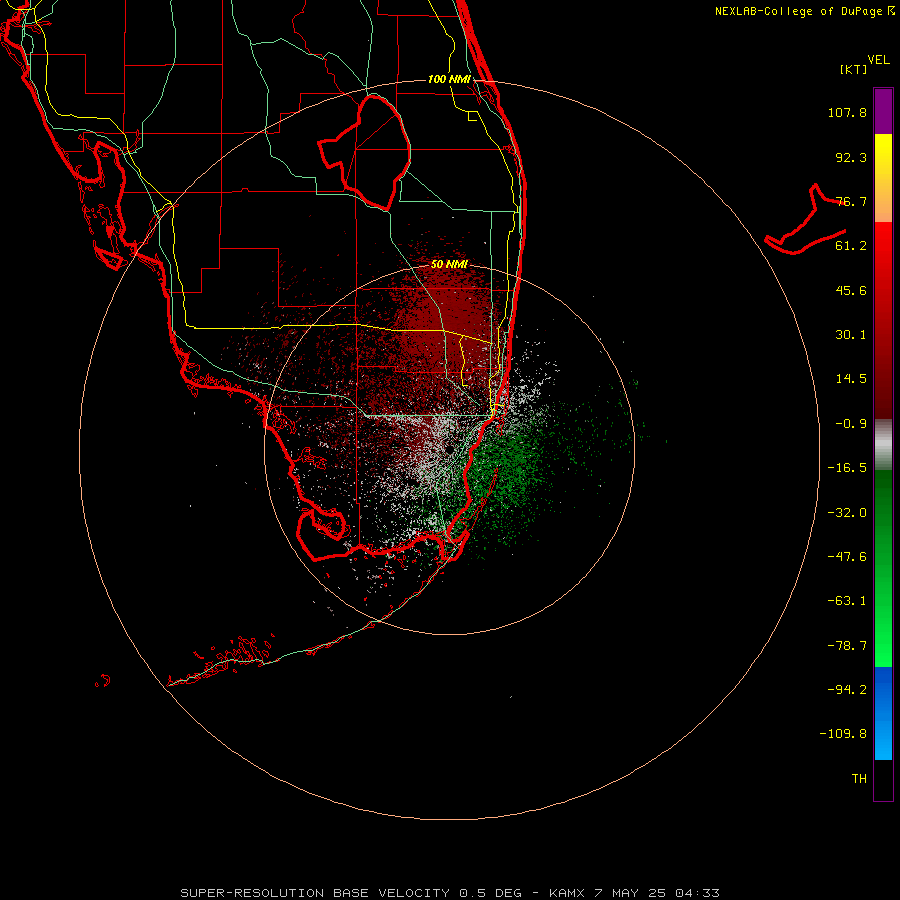Click the 76.7 velocity scale value
The width and height of the screenshot is (900, 900).
pos(851,201)
